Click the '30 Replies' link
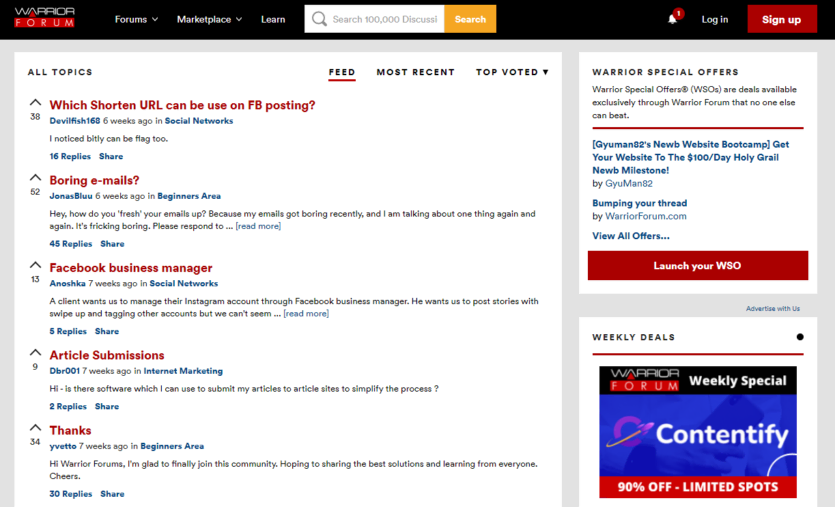This screenshot has width=835, height=507. click(x=71, y=494)
